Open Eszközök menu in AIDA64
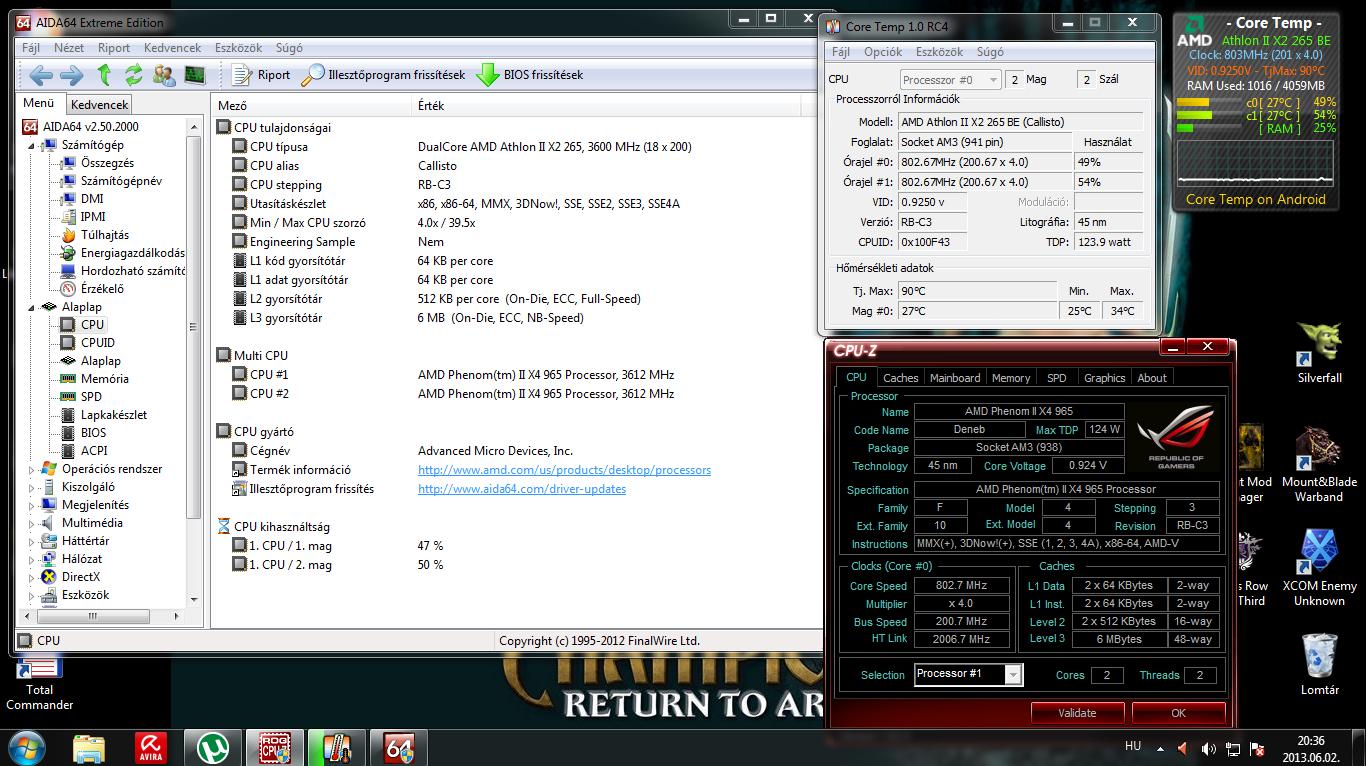 point(237,48)
